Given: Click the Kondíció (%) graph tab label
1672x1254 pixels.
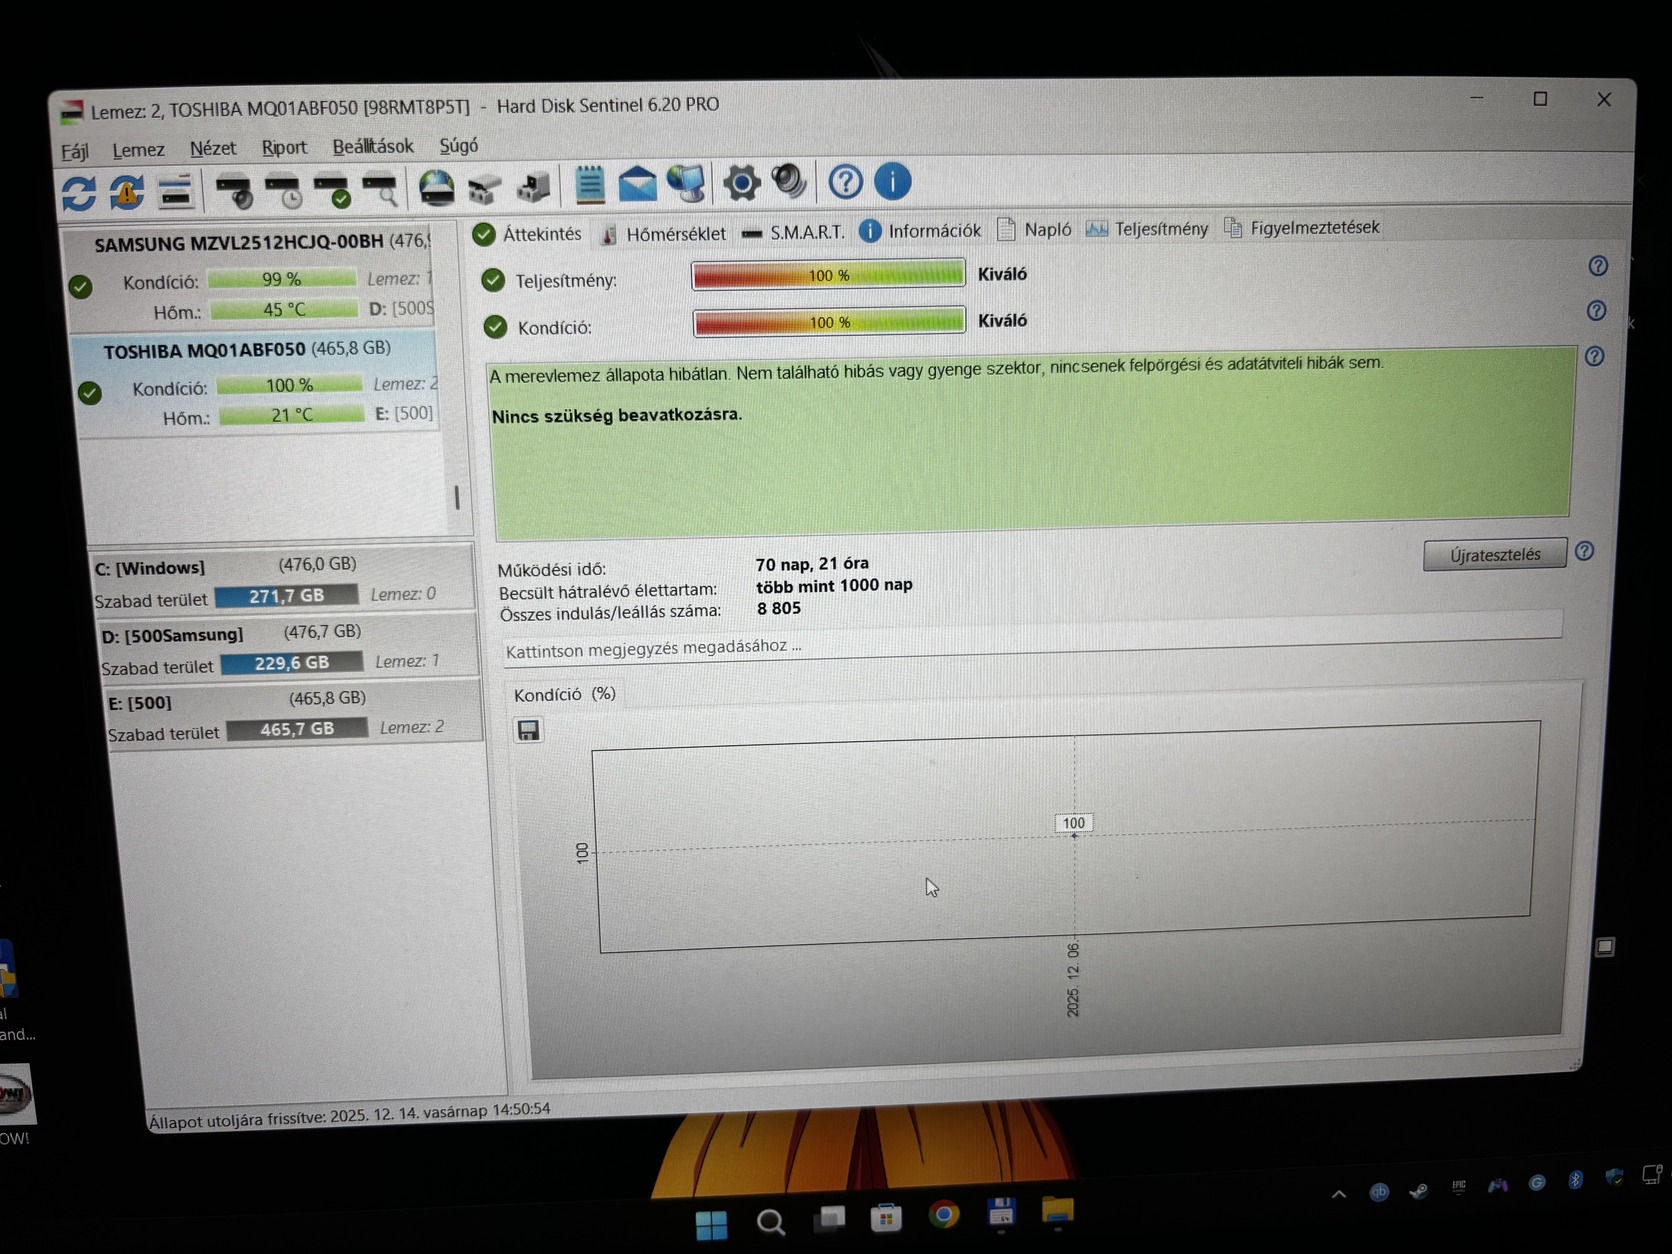Looking at the screenshot, I should [x=564, y=694].
